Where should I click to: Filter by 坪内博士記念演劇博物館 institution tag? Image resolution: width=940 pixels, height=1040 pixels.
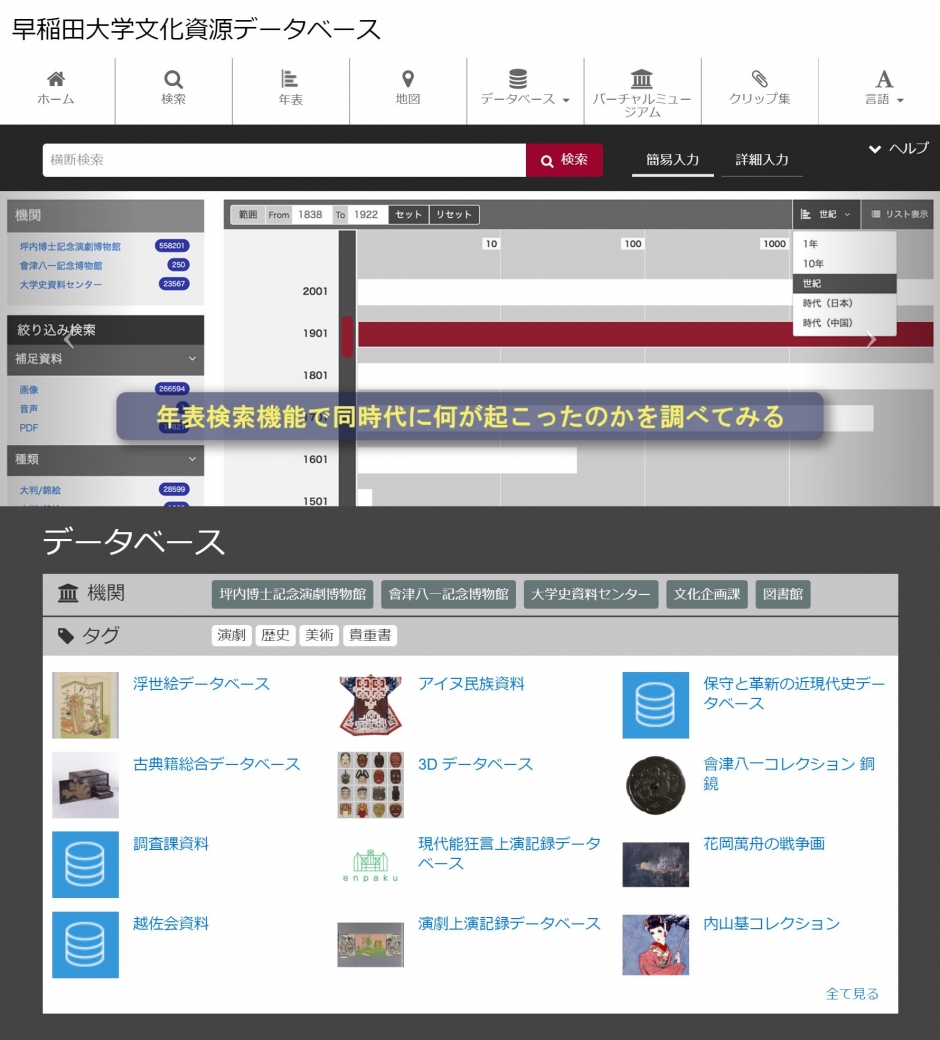(293, 594)
